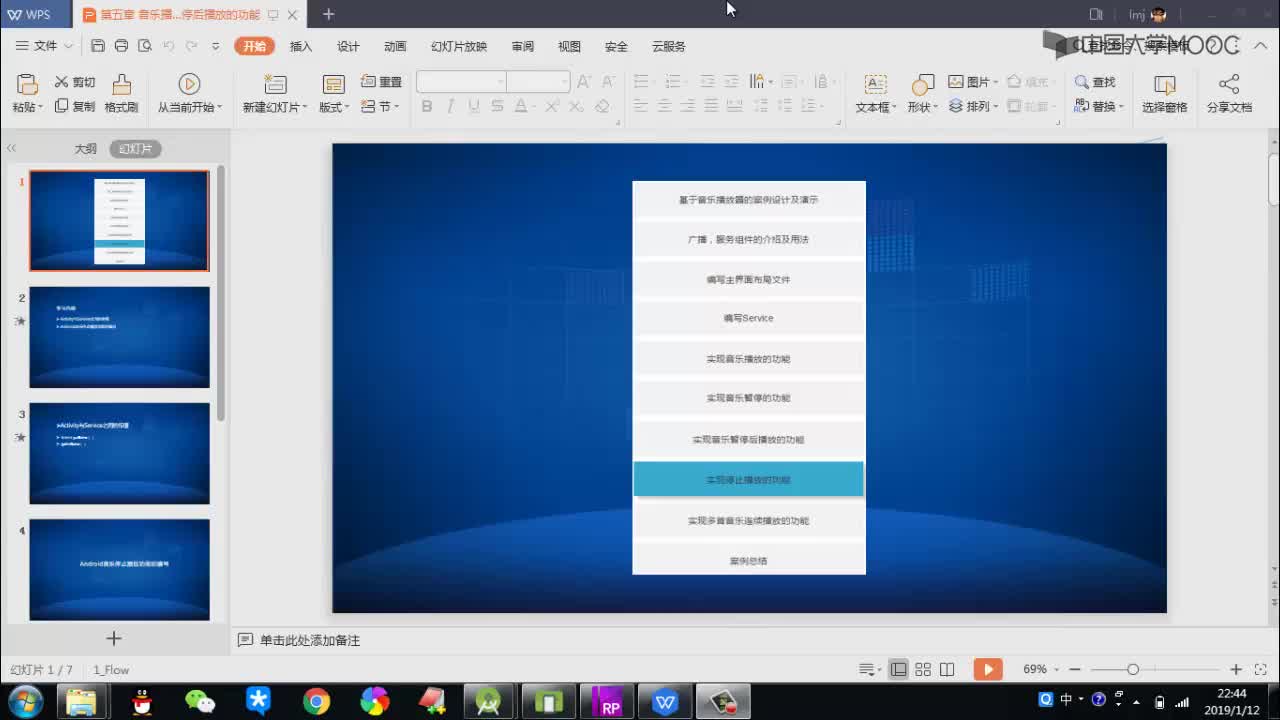
Task: Open a new document tab with plus
Action: click(328, 14)
